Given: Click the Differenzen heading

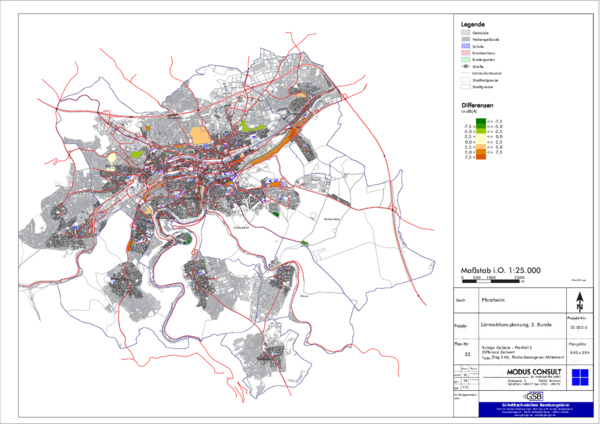Looking at the screenshot, I should click(x=478, y=104).
